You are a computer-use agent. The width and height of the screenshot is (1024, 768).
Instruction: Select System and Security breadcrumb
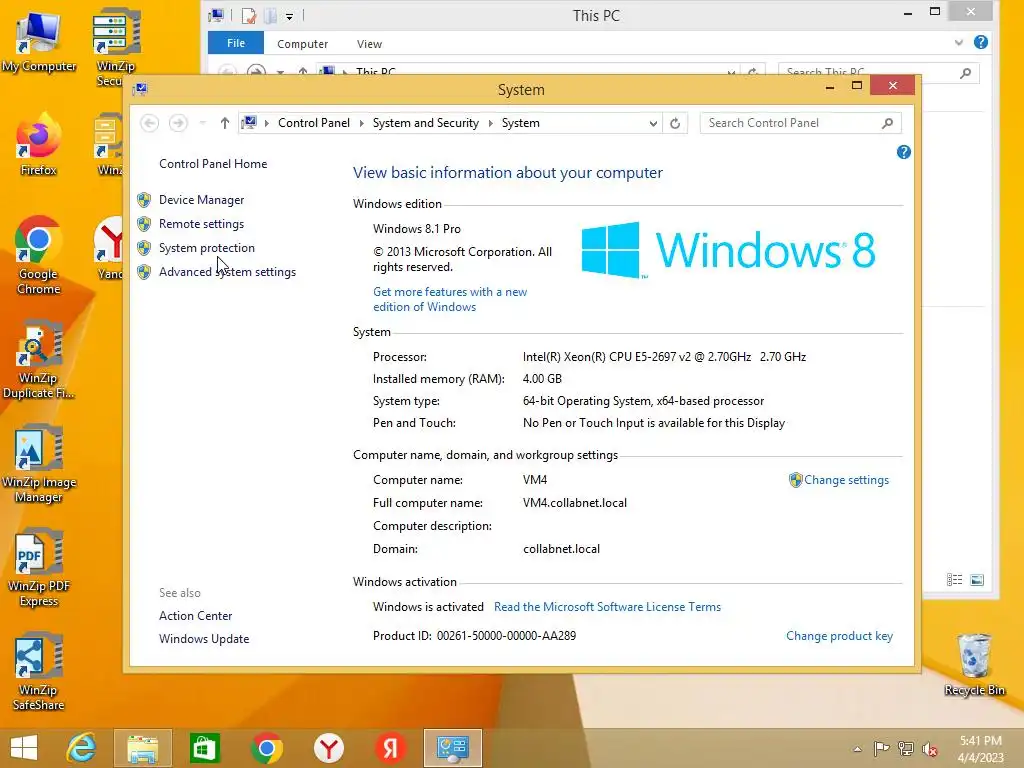tap(426, 123)
